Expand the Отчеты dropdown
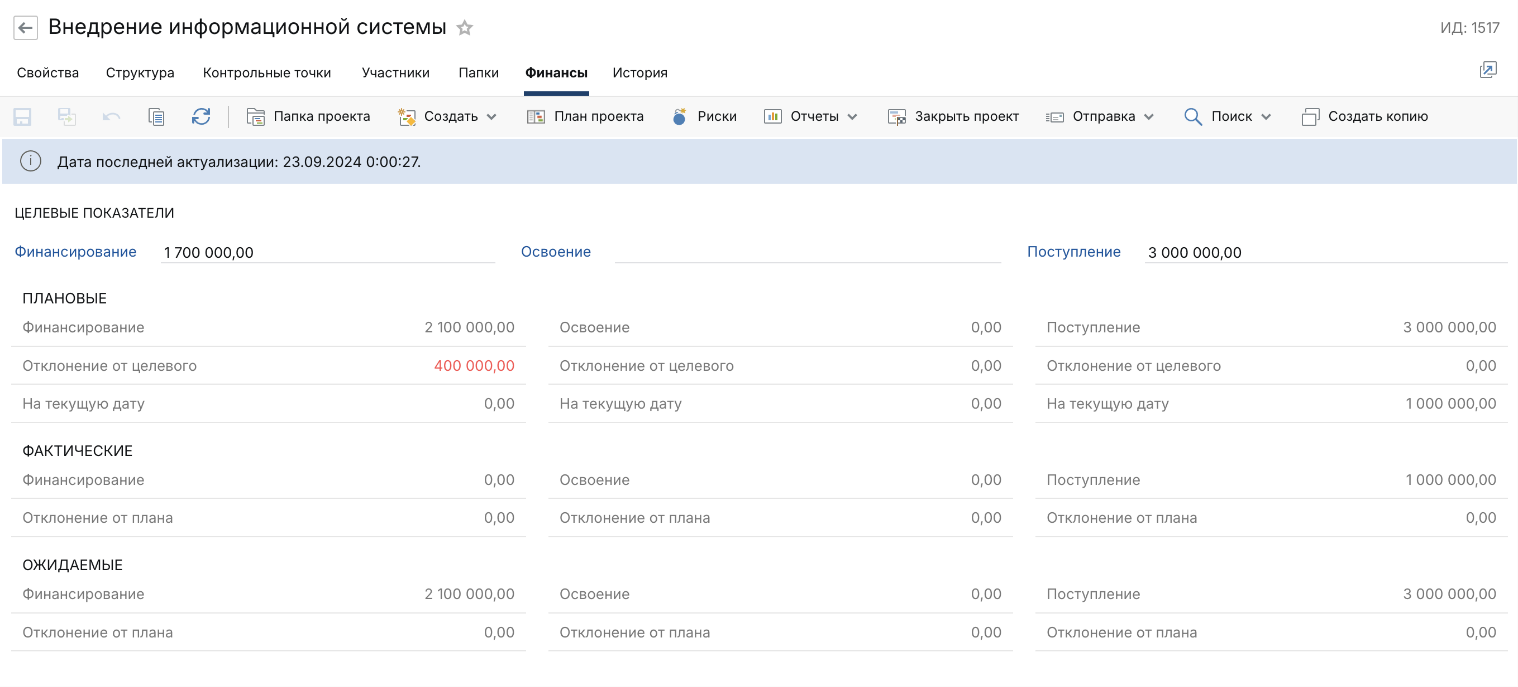The height and width of the screenshot is (687, 1518). click(811, 117)
